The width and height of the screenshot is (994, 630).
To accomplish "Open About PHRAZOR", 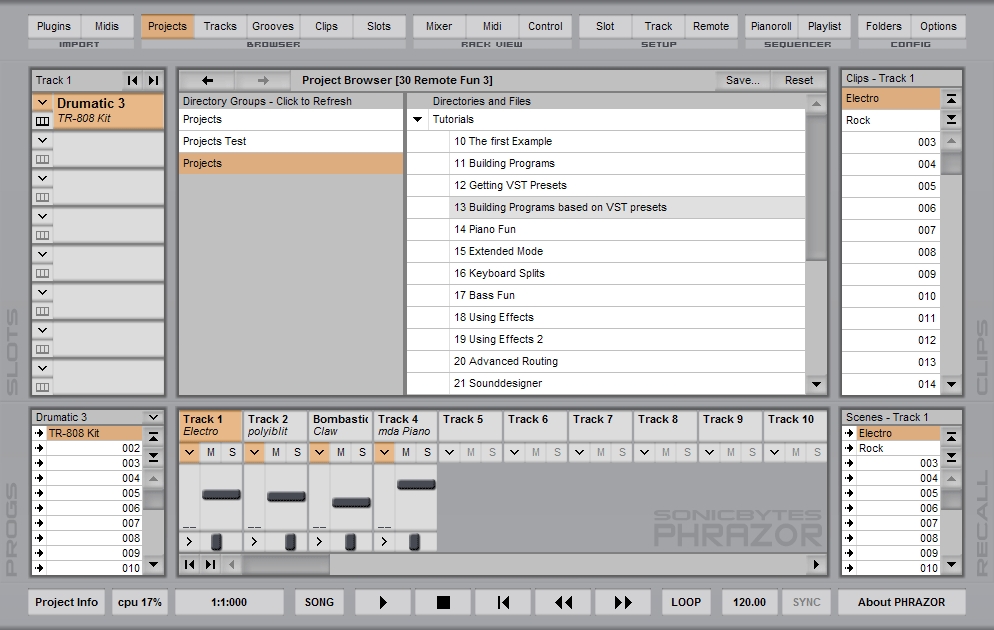I will coord(901,602).
